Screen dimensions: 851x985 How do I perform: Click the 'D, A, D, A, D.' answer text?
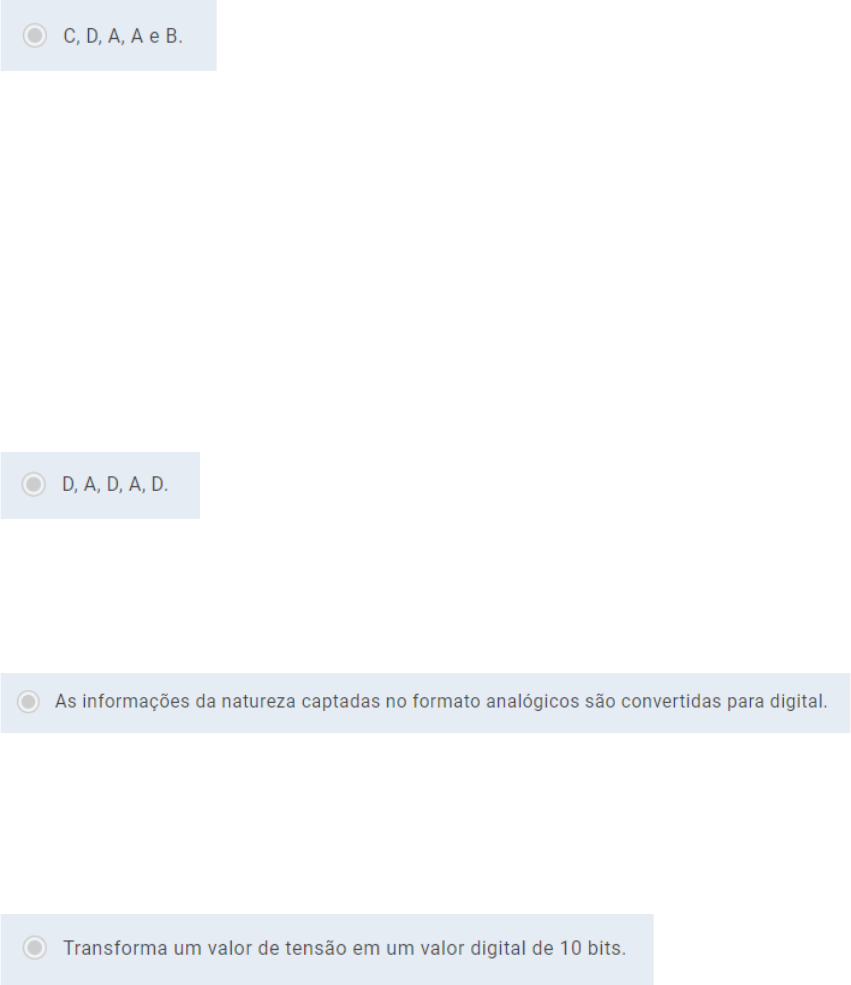click(x=115, y=485)
